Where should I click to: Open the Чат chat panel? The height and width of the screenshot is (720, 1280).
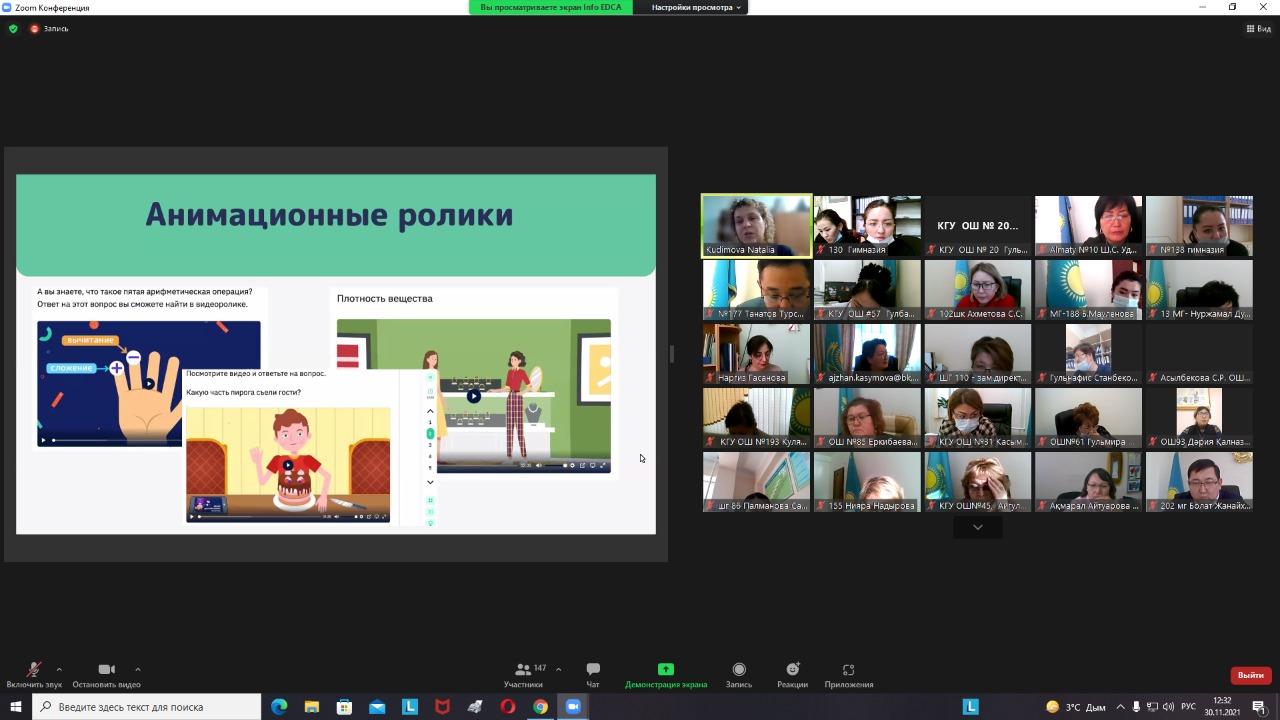(593, 670)
